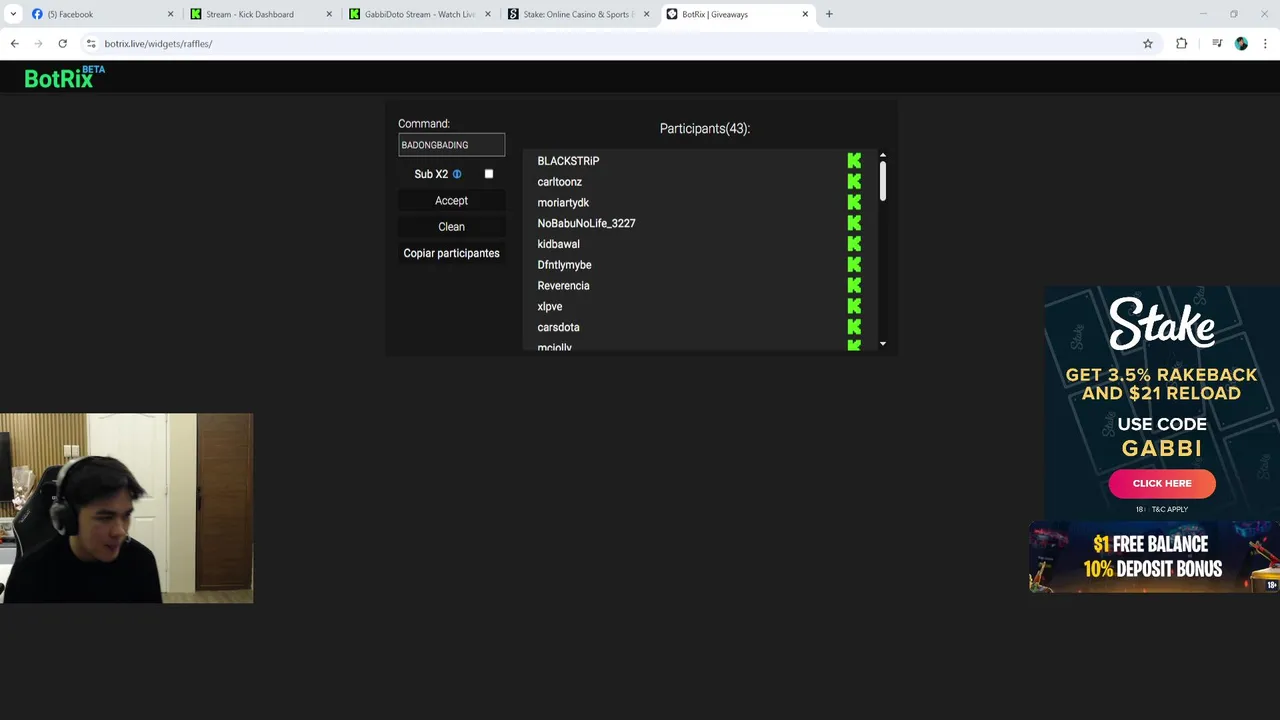This screenshot has height=720, width=1280.
Task: Close the GabbiDoto Stream tab
Action: coord(488,14)
